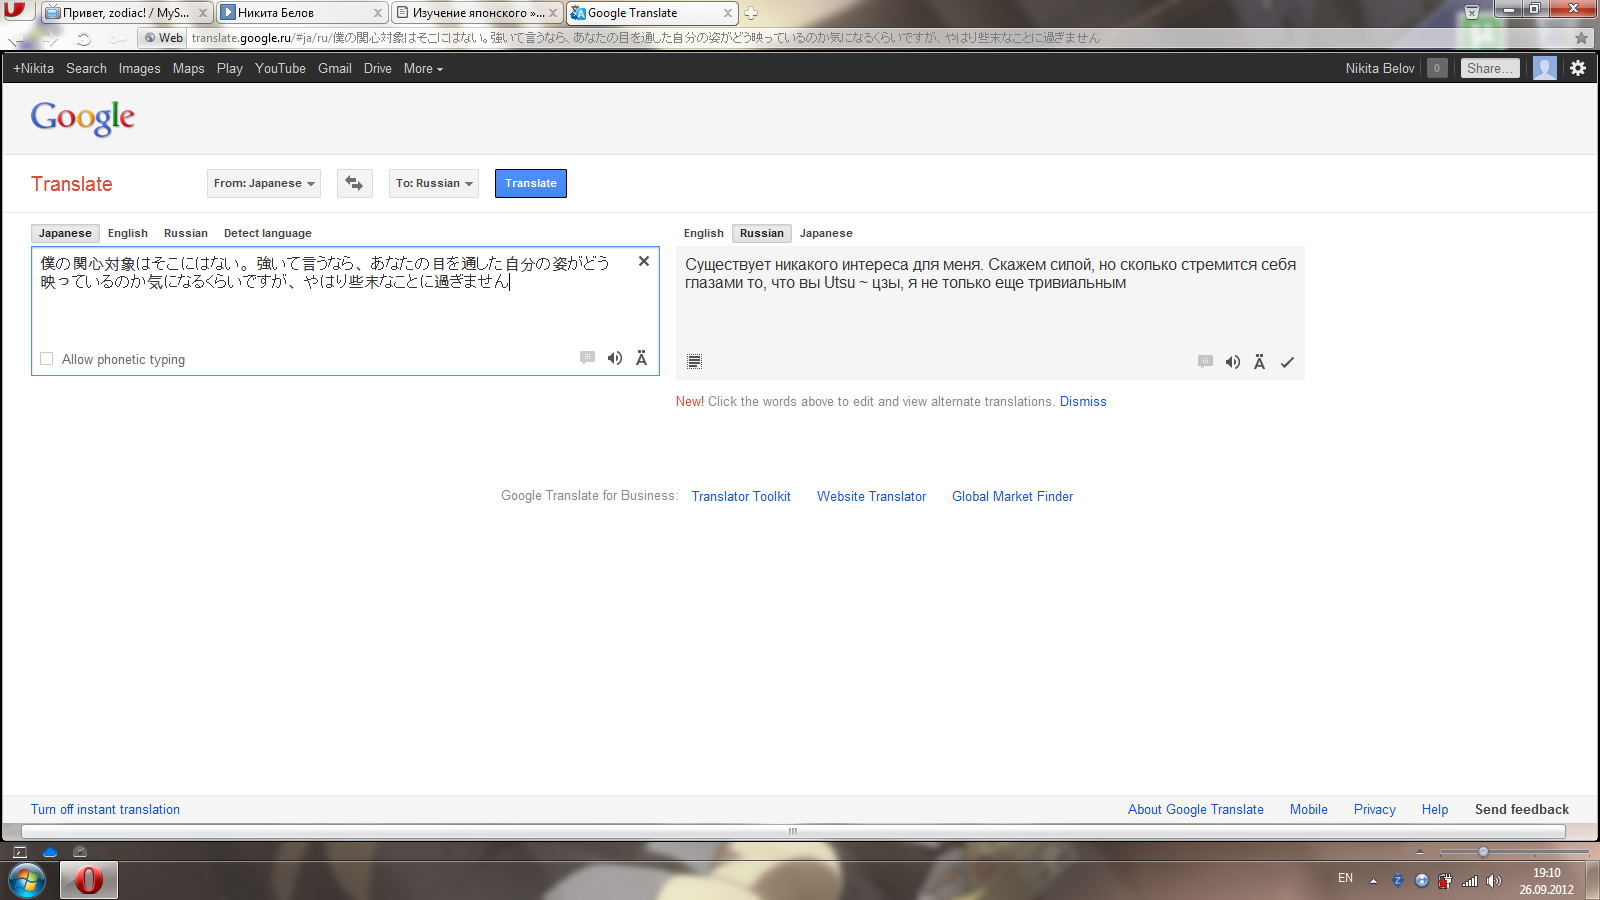Show hidden tray icons arrow

click(x=1373, y=881)
